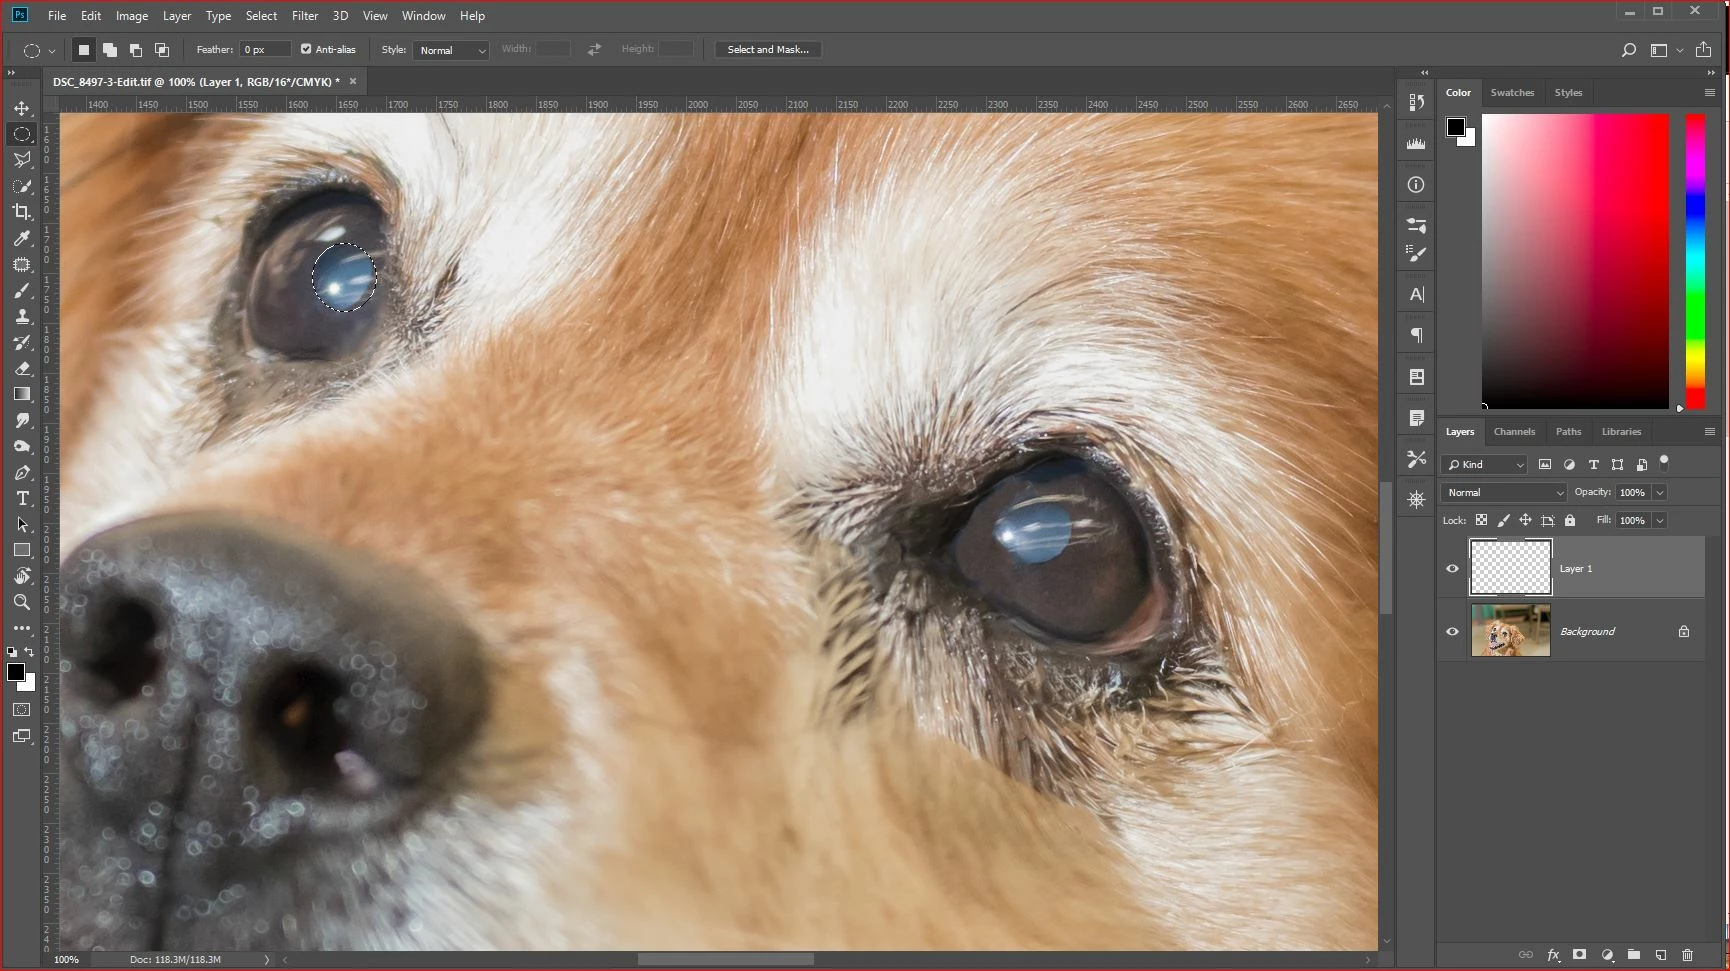The height and width of the screenshot is (971, 1730).
Task: Open the Opacity slider dropdown arrow
Action: [x=1660, y=493]
